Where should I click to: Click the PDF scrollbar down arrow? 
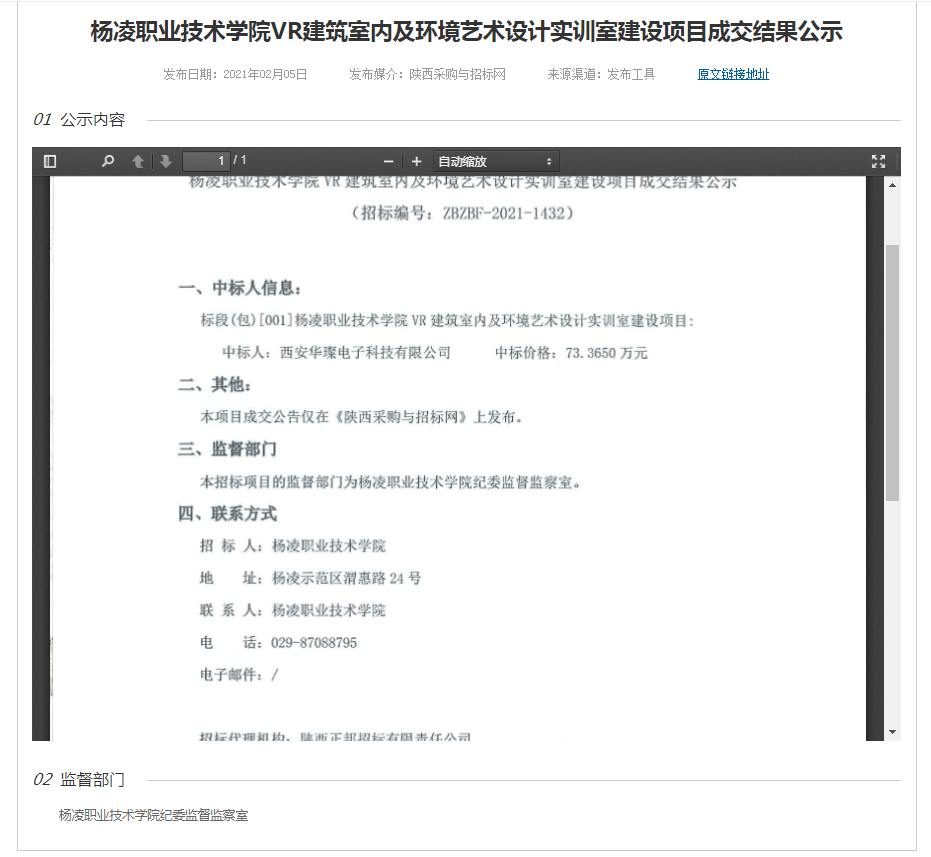892,732
